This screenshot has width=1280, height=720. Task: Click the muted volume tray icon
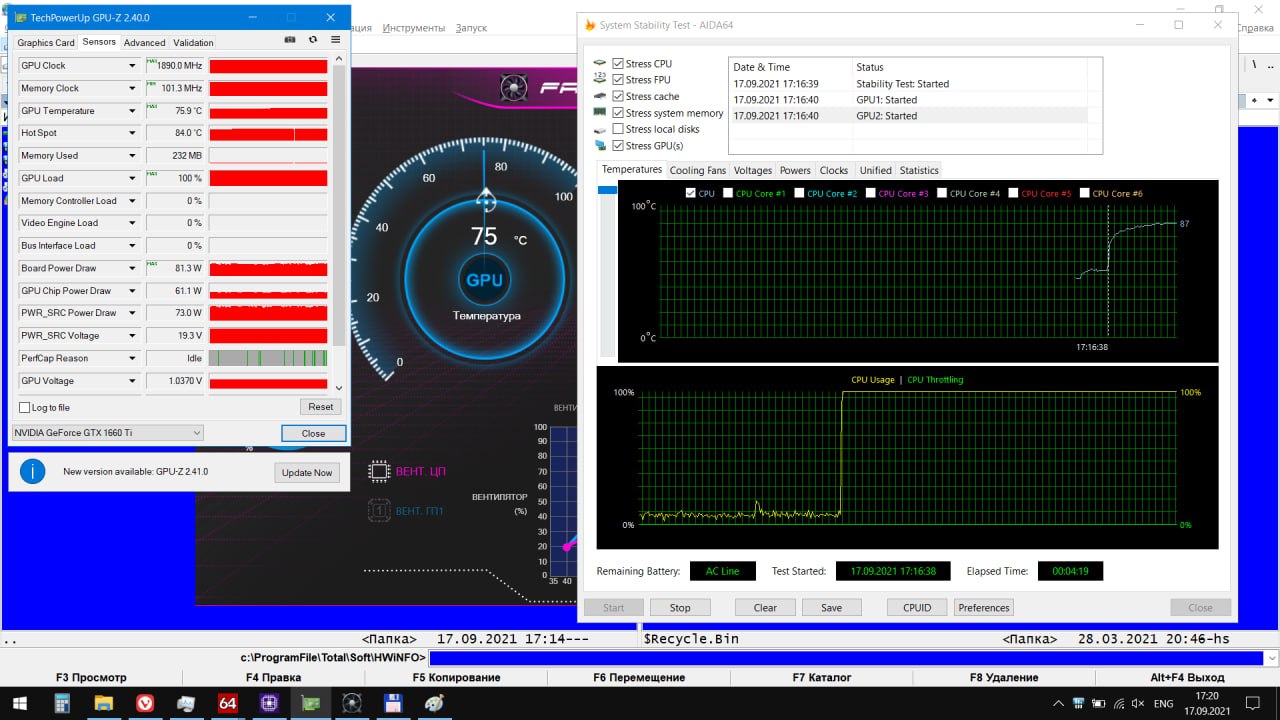click(x=1137, y=703)
